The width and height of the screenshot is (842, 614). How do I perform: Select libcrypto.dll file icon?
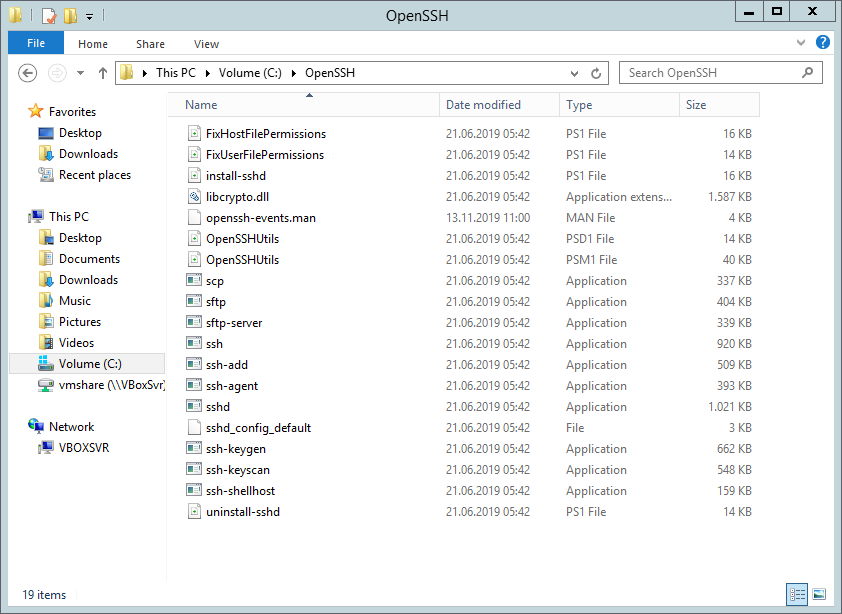194,196
